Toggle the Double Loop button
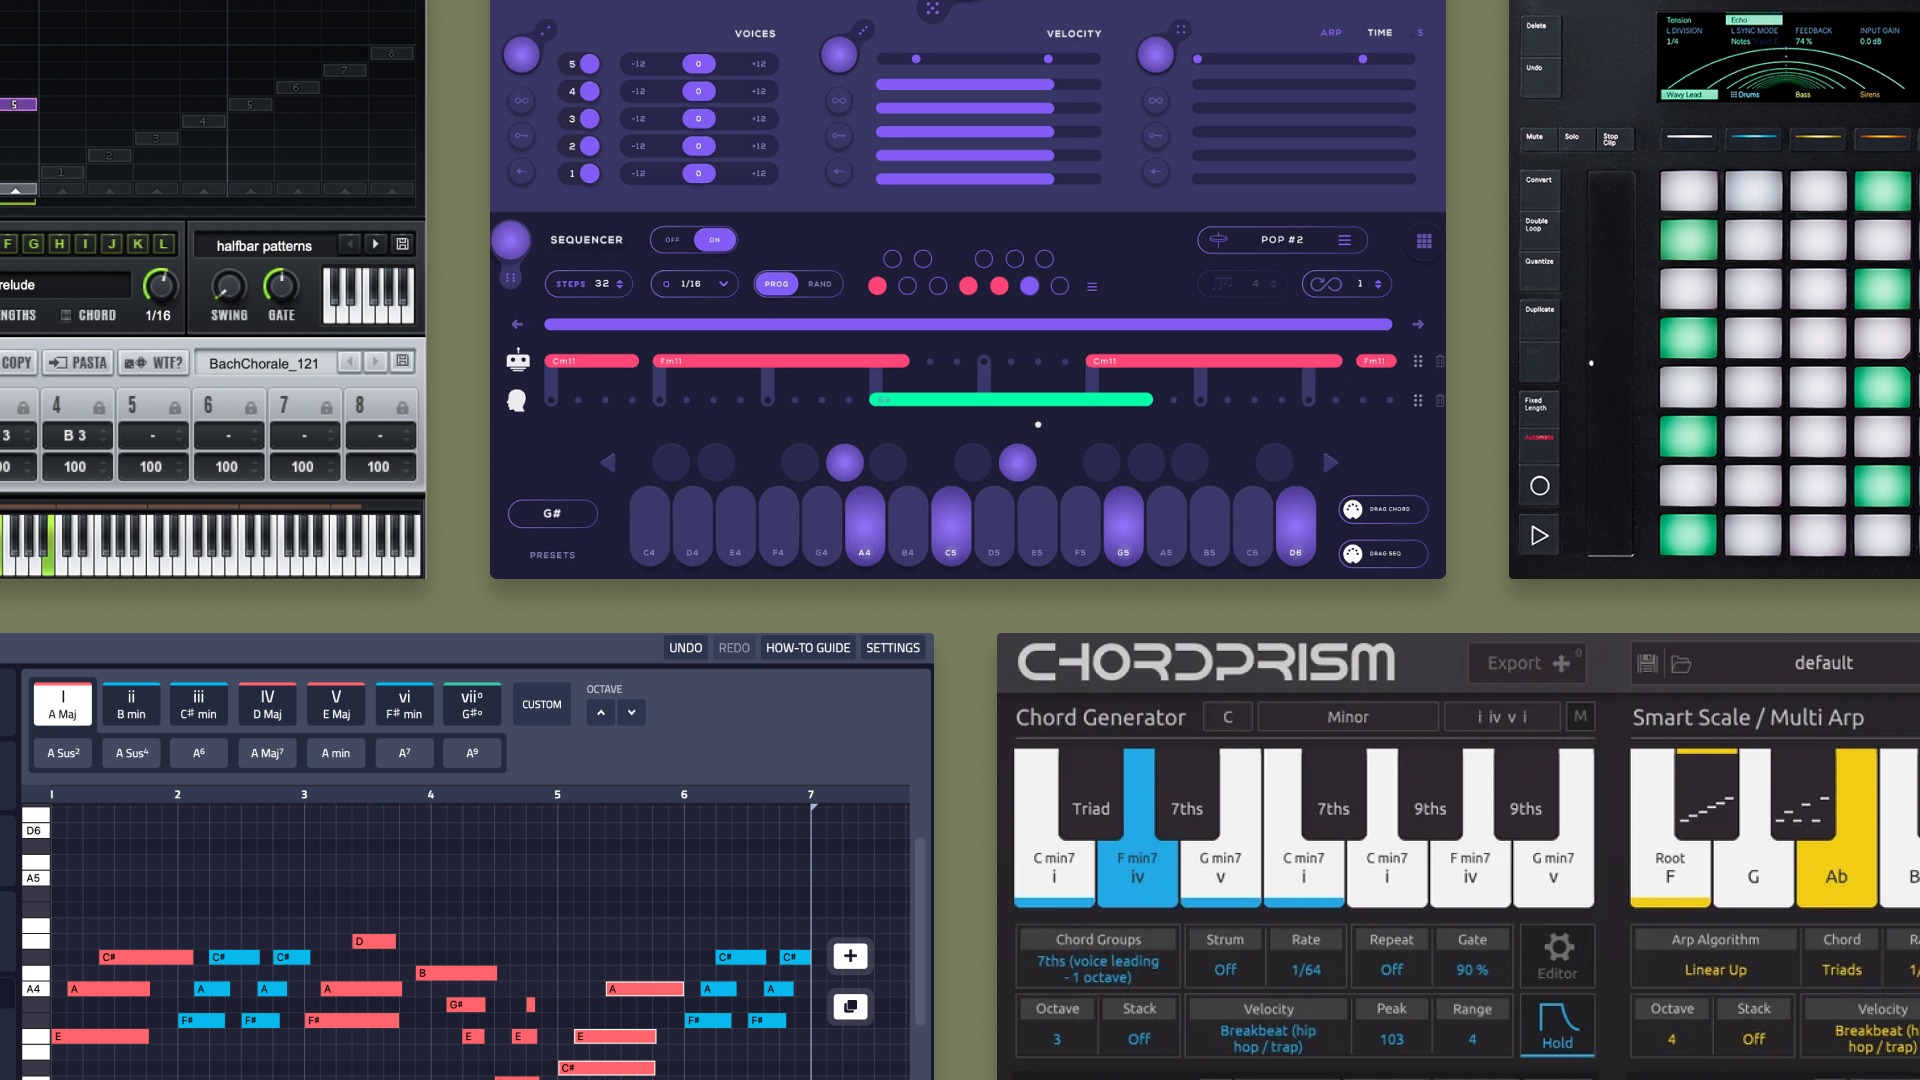The image size is (1920, 1080). click(1538, 225)
